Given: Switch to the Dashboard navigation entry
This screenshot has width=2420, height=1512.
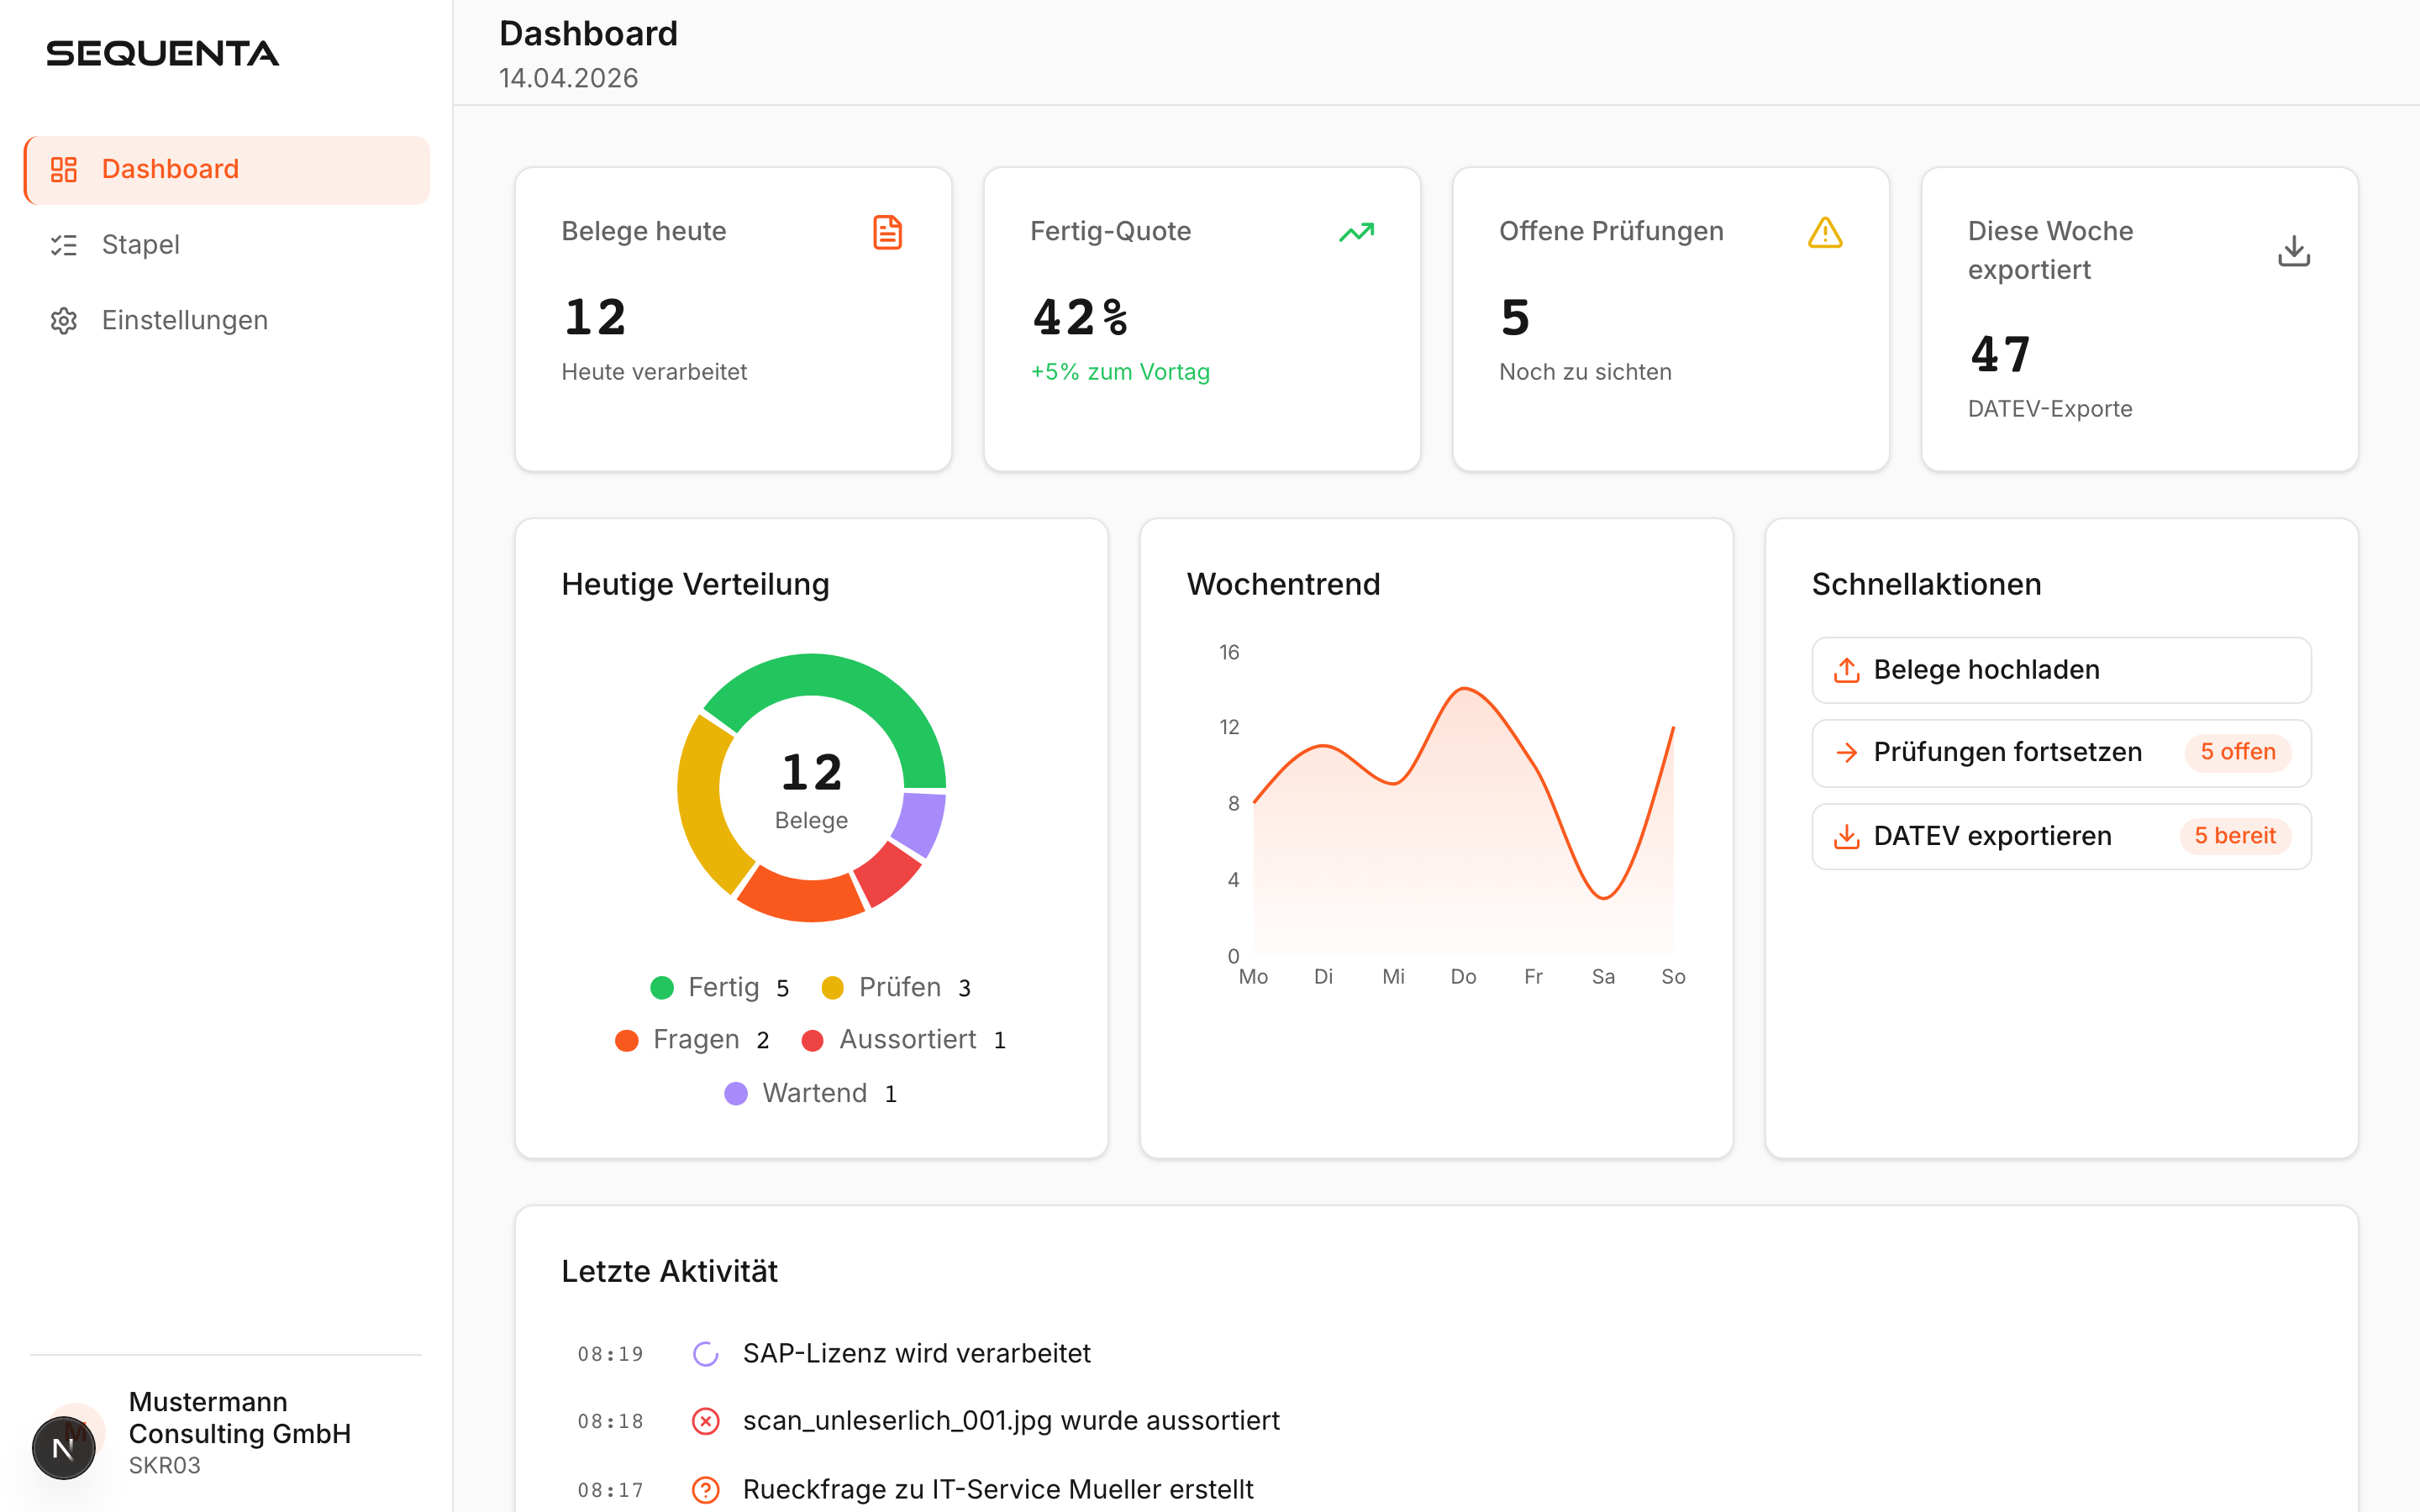Looking at the screenshot, I should click(x=170, y=169).
